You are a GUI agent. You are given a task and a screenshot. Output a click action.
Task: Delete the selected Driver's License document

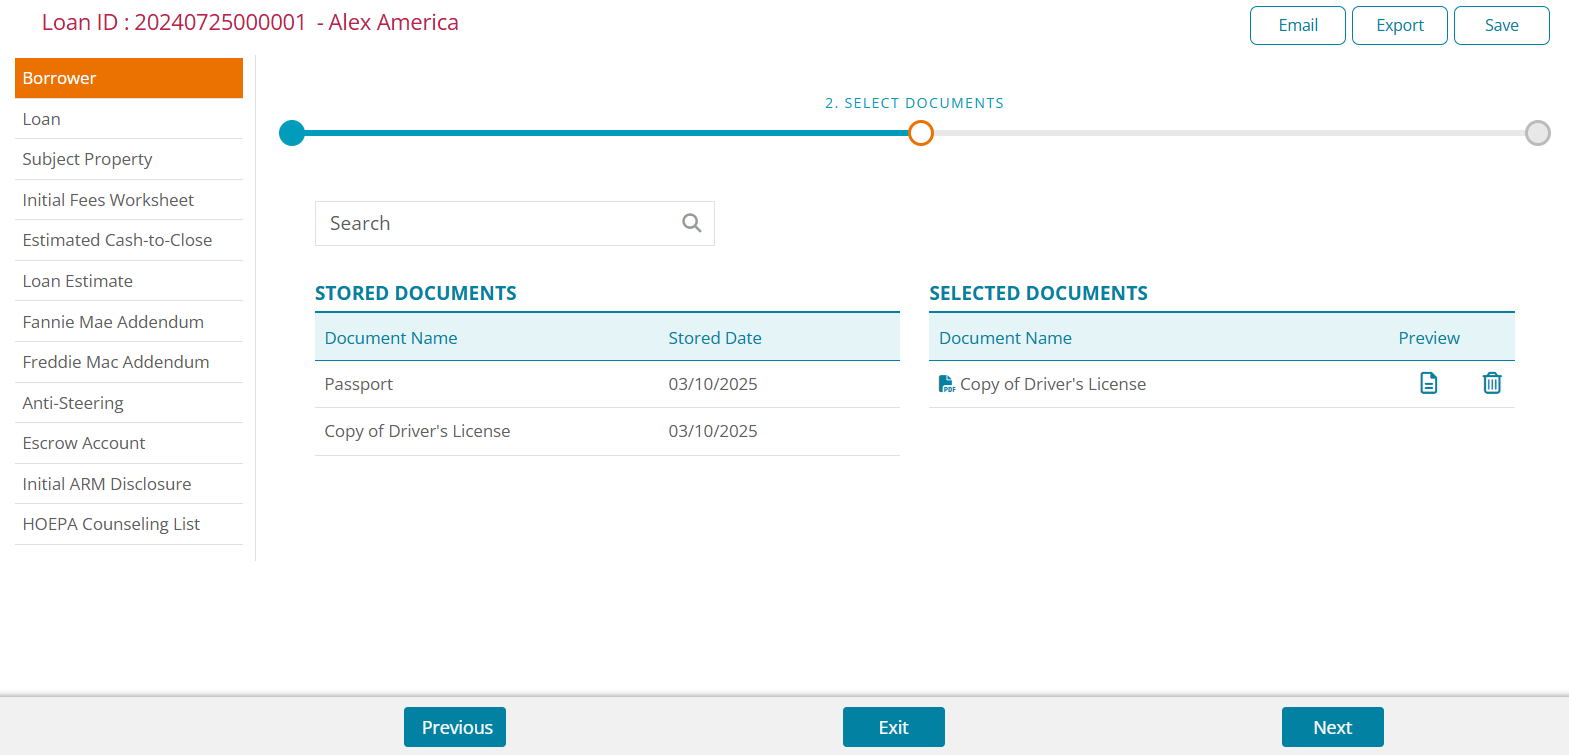click(1491, 383)
